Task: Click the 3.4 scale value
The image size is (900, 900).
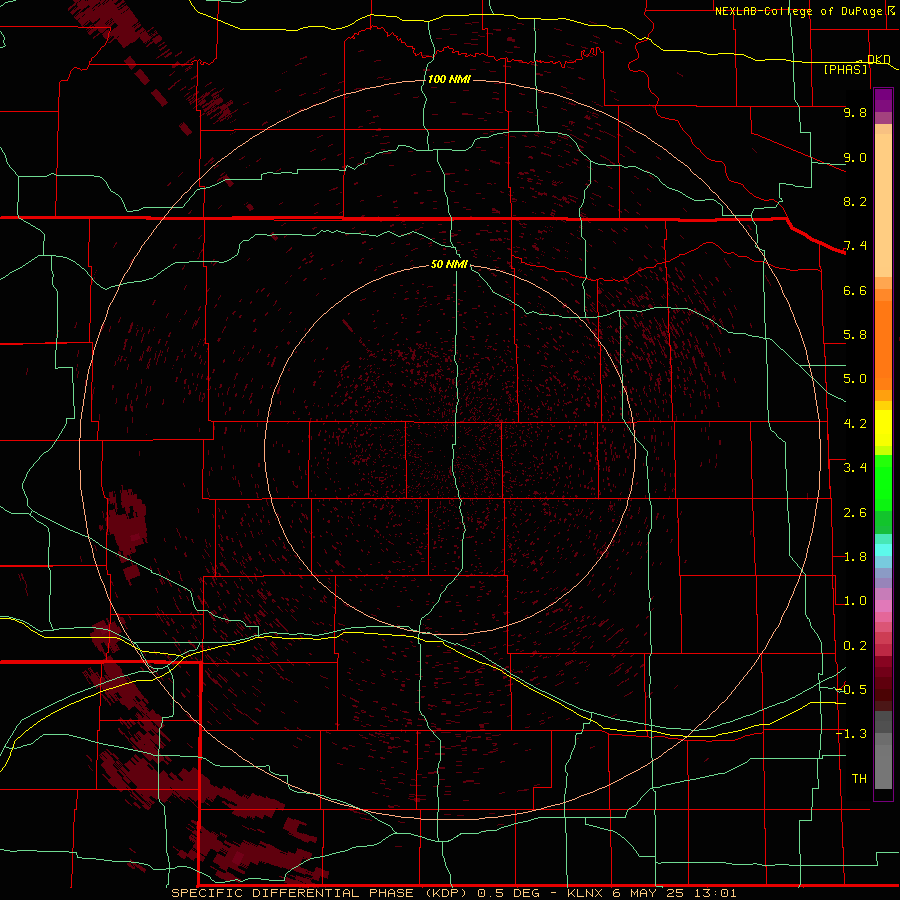Action: (x=855, y=468)
